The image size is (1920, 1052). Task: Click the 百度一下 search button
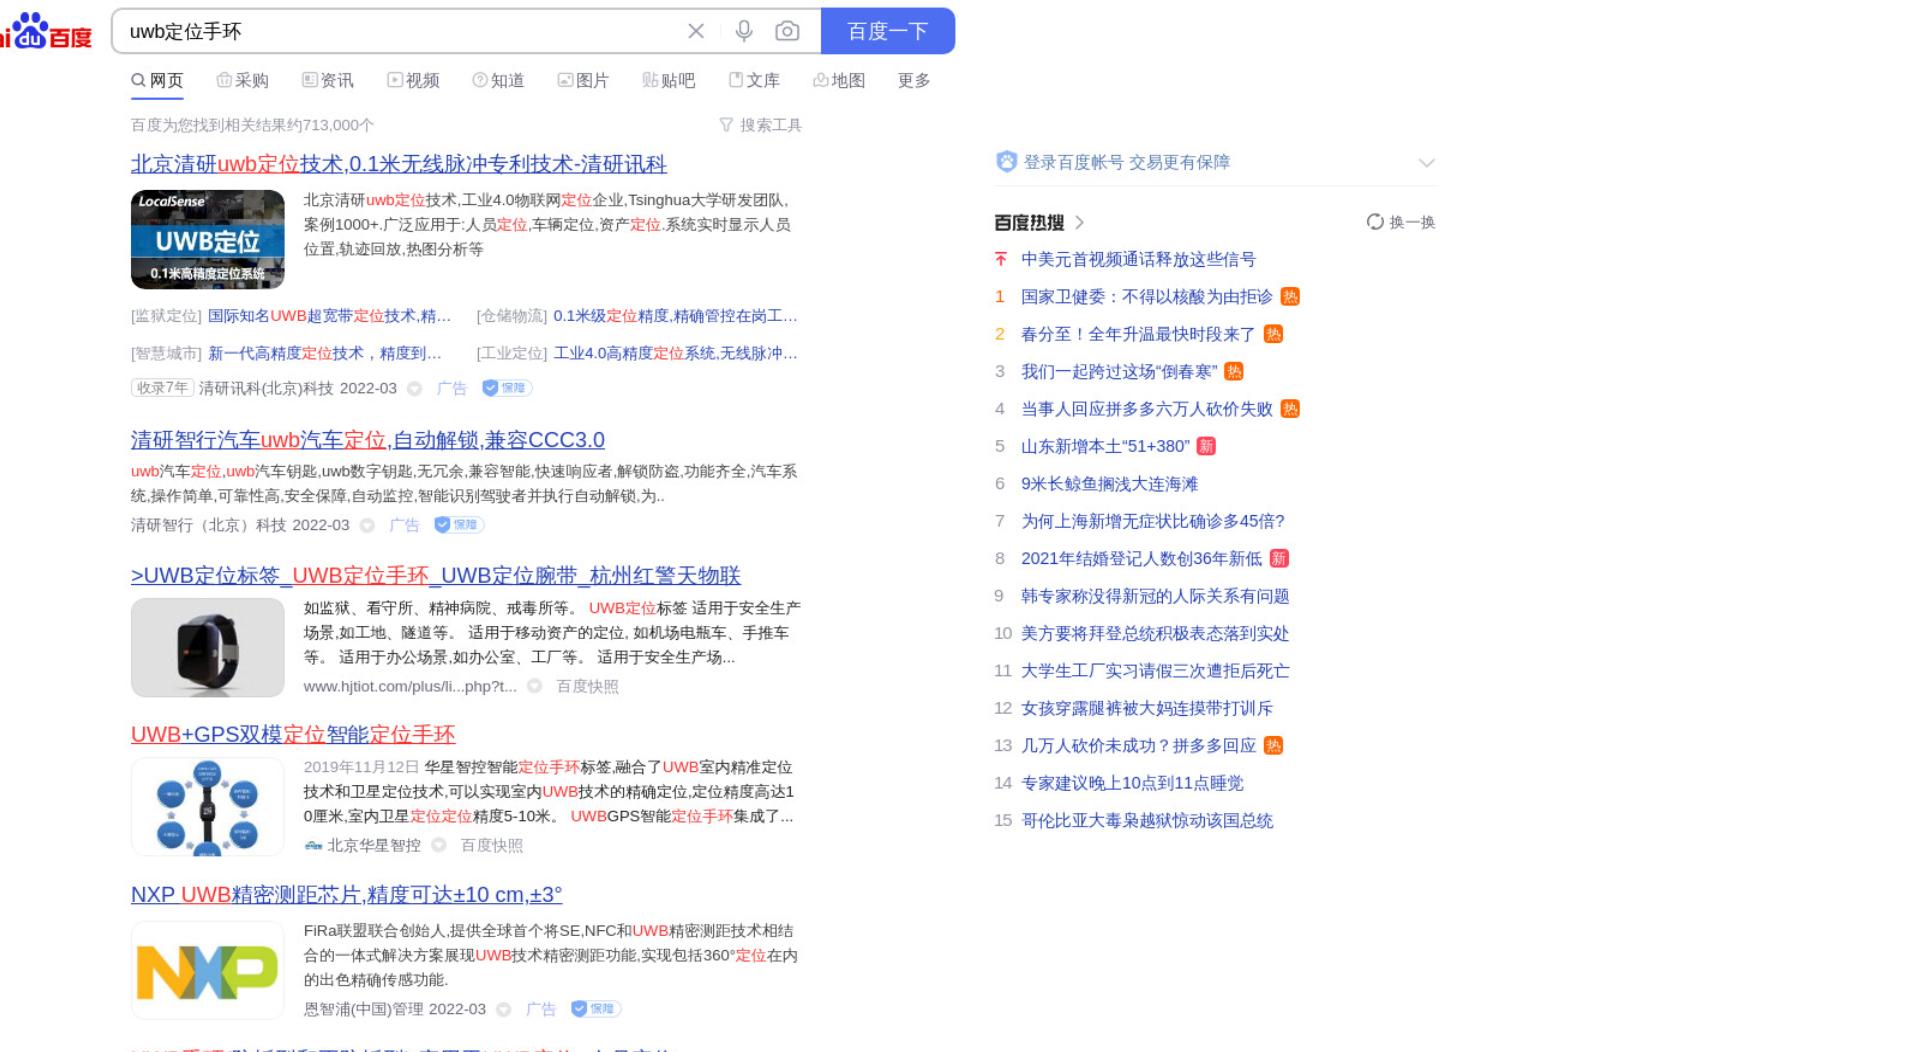pos(888,31)
